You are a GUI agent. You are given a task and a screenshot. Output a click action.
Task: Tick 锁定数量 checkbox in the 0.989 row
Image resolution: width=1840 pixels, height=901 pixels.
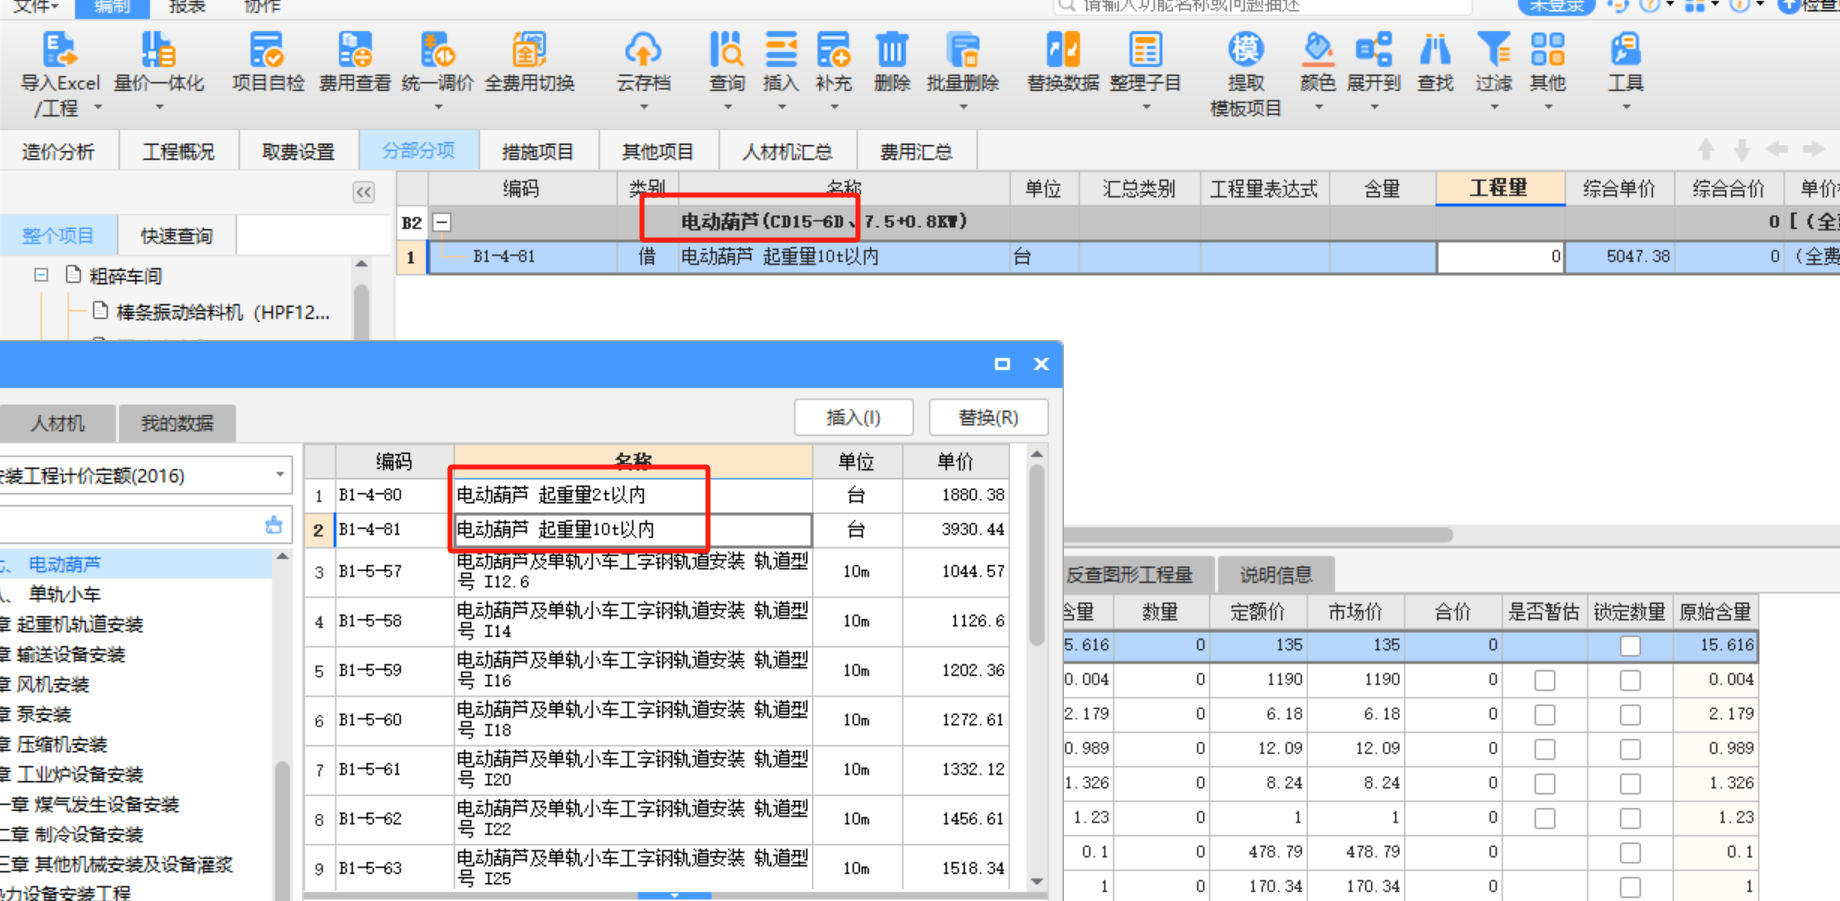click(x=1630, y=749)
